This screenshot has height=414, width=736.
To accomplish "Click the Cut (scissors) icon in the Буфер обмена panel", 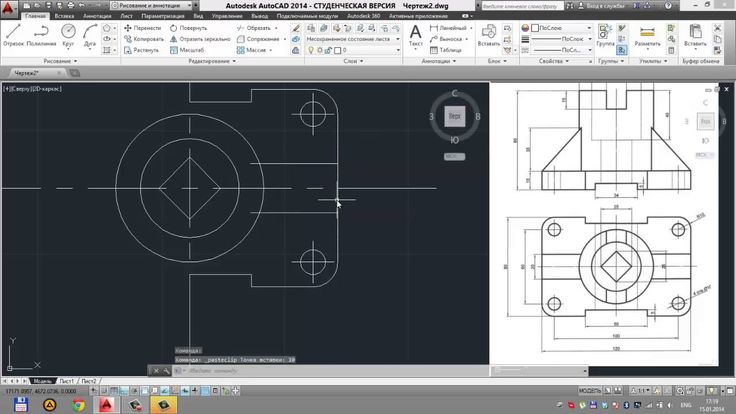I will [x=717, y=28].
